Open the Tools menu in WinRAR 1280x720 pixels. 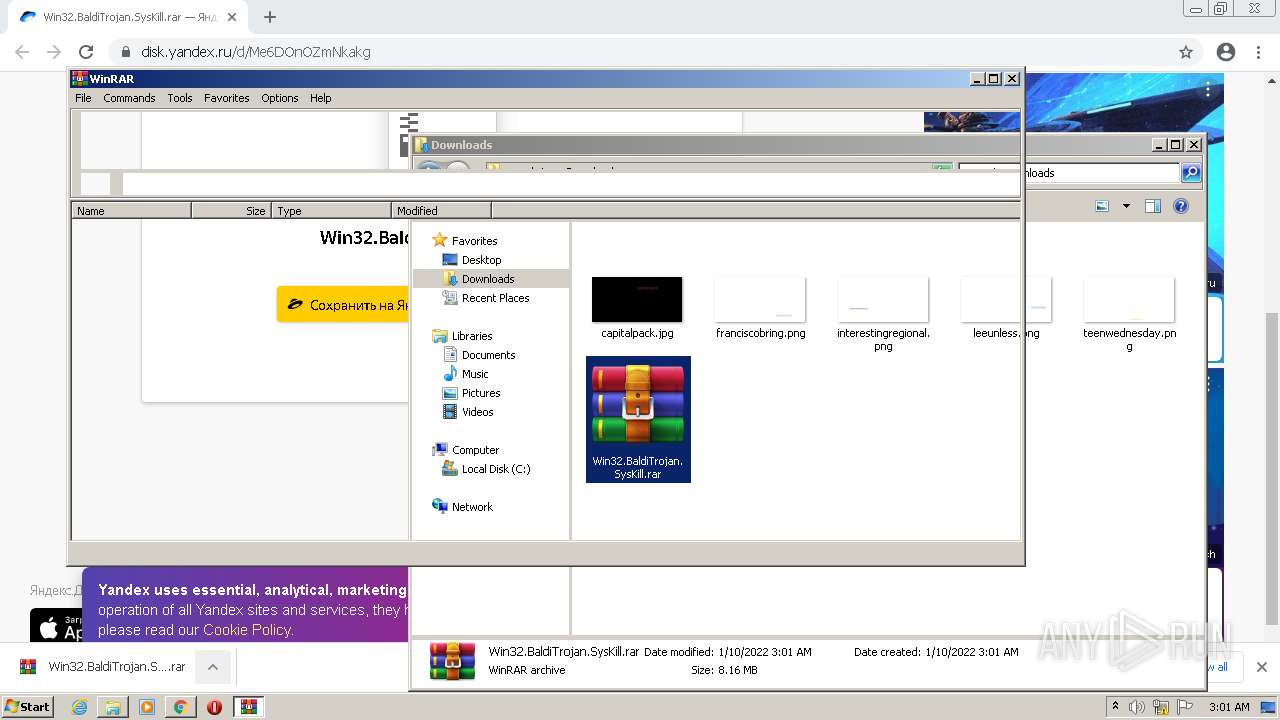point(180,98)
